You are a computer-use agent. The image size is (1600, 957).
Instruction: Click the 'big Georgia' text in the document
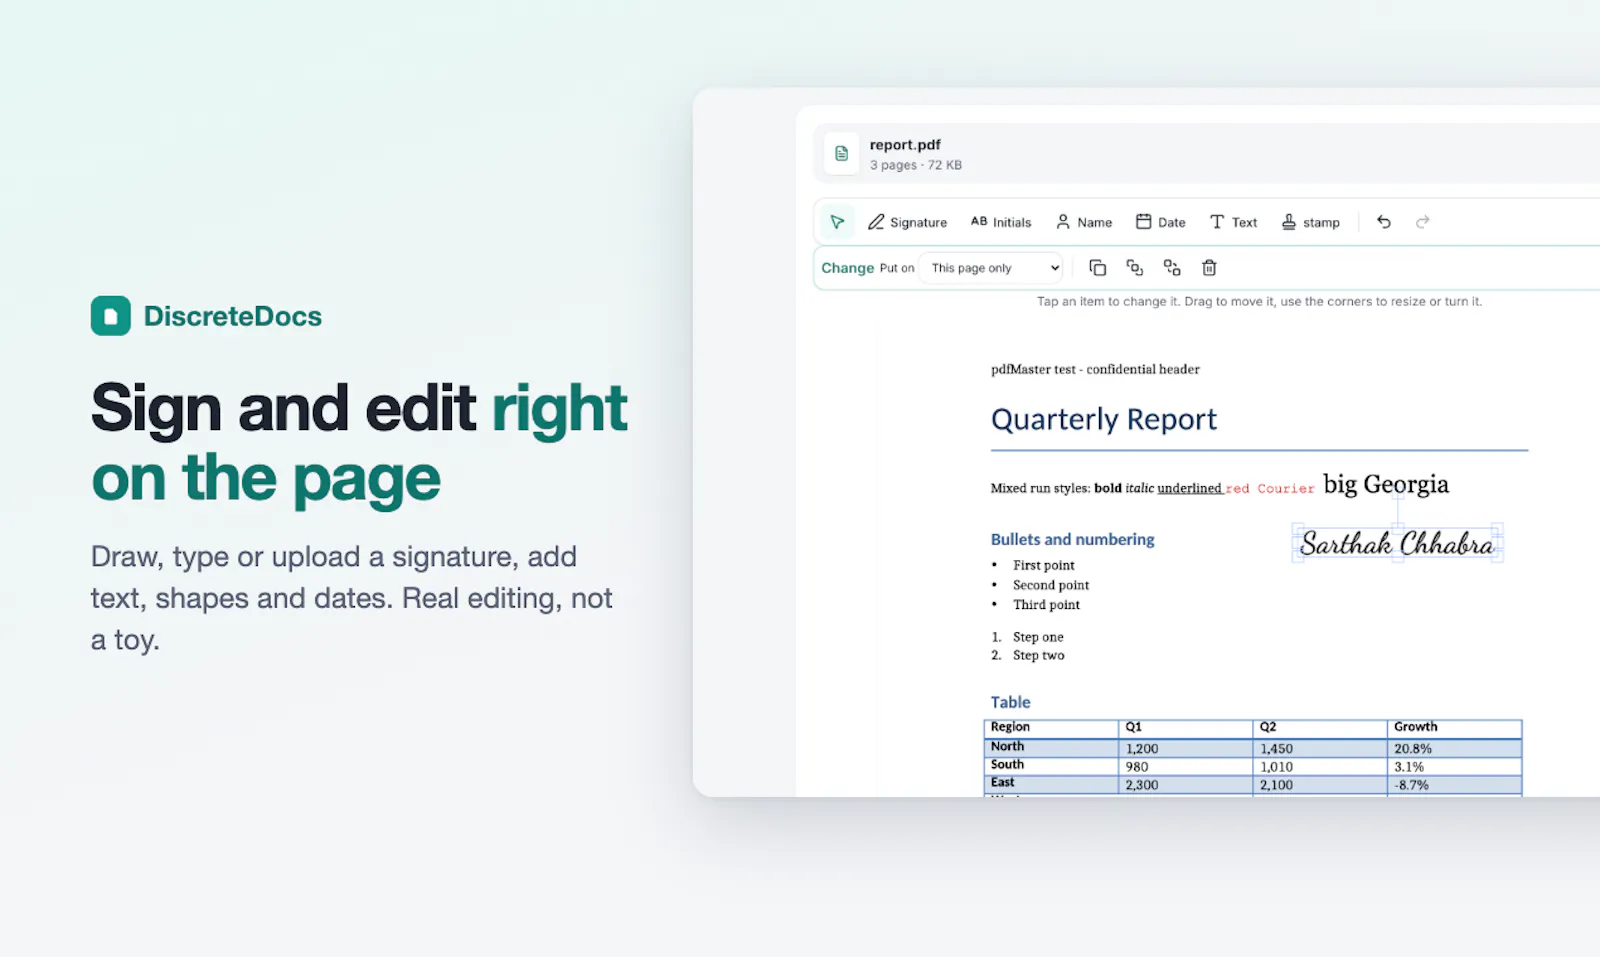pyautogui.click(x=1386, y=484)
